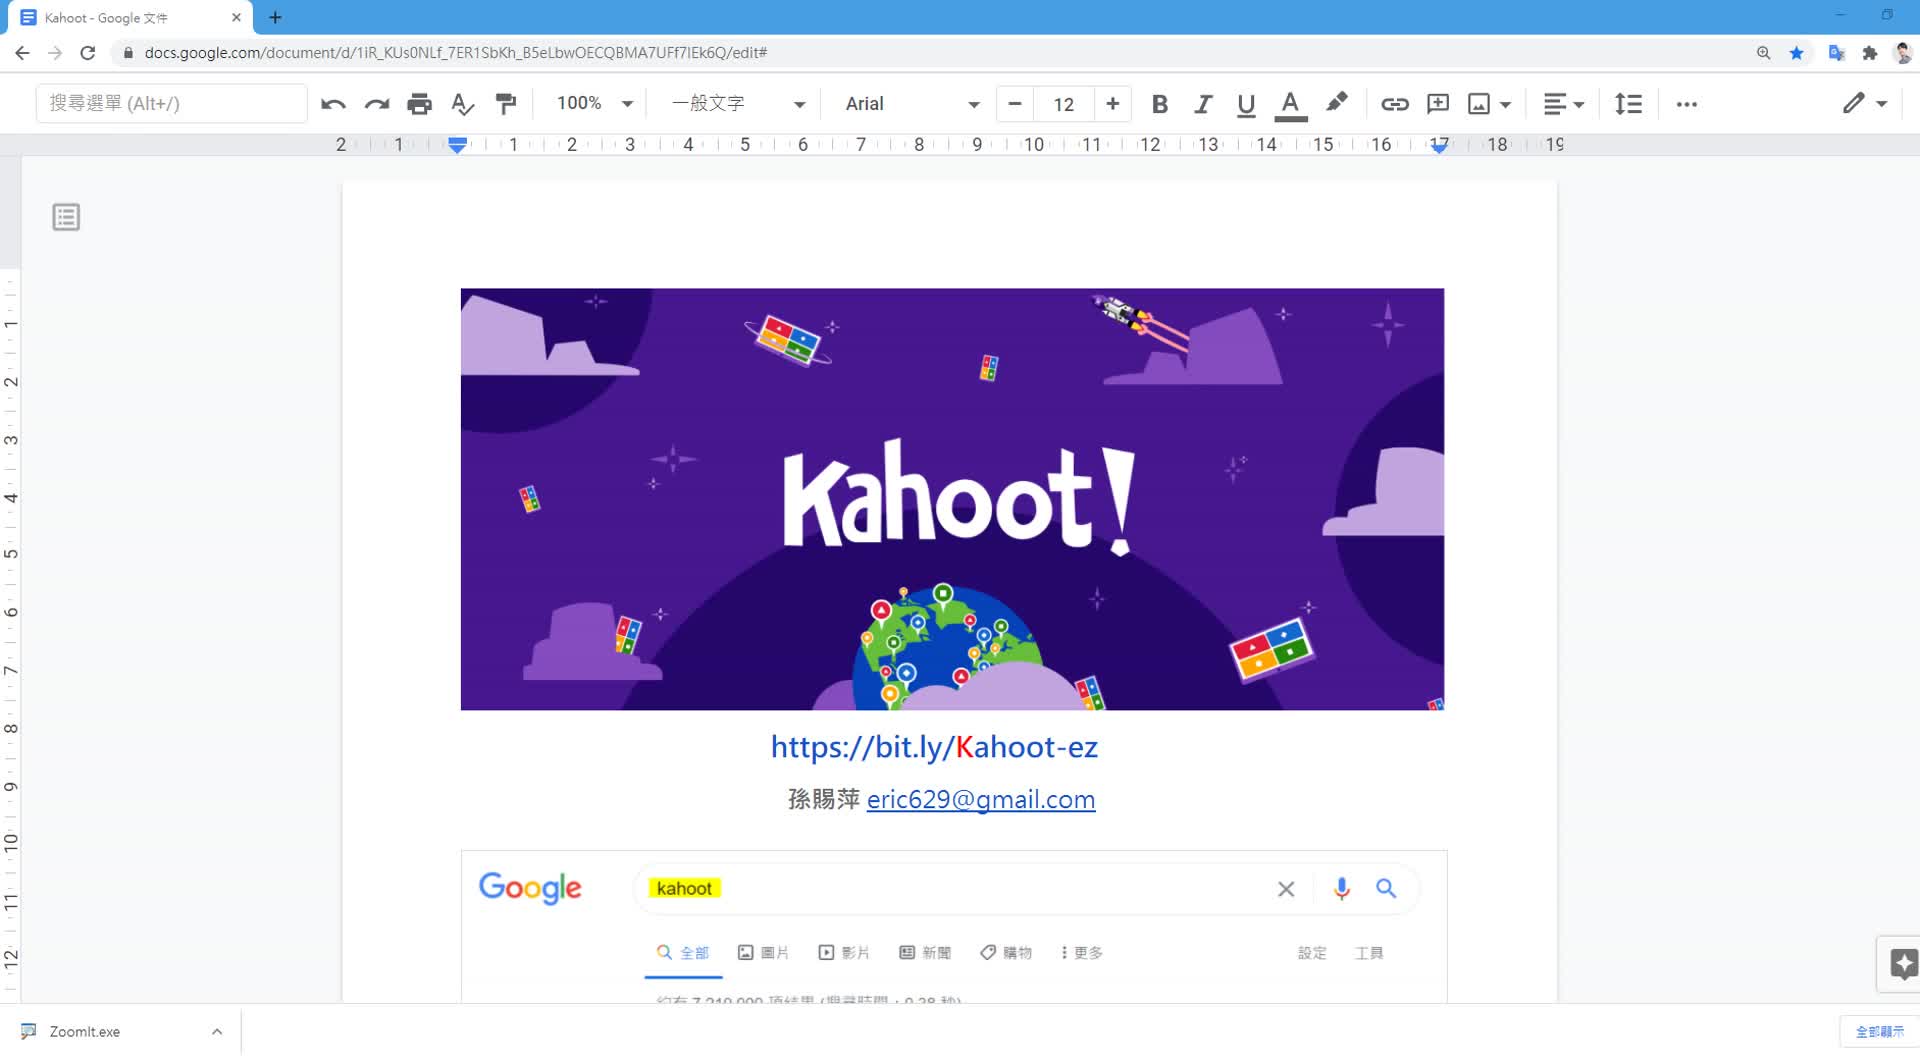This screenshot has height=1060, width=1920.
Task: Increase the font size
Action: 1112,104
